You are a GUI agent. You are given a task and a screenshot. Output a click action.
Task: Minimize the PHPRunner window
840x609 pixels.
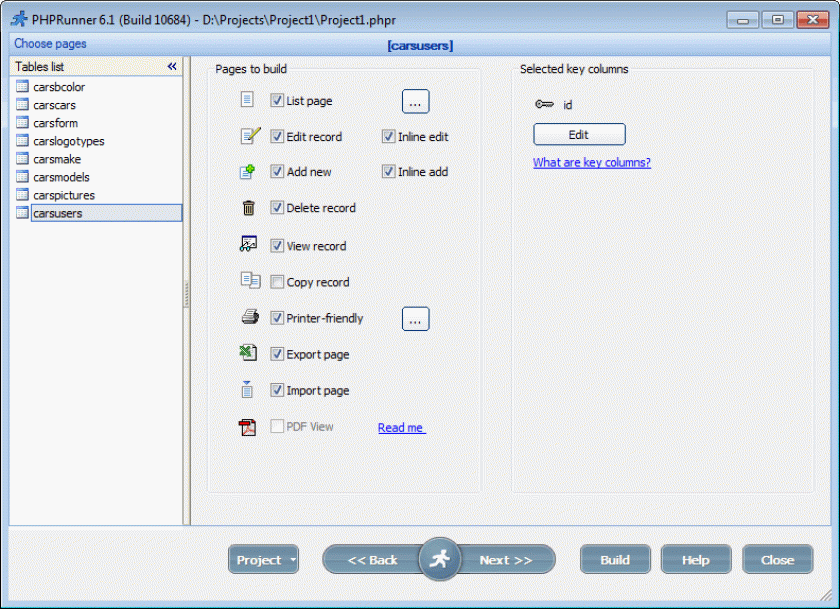click(742, 20)
